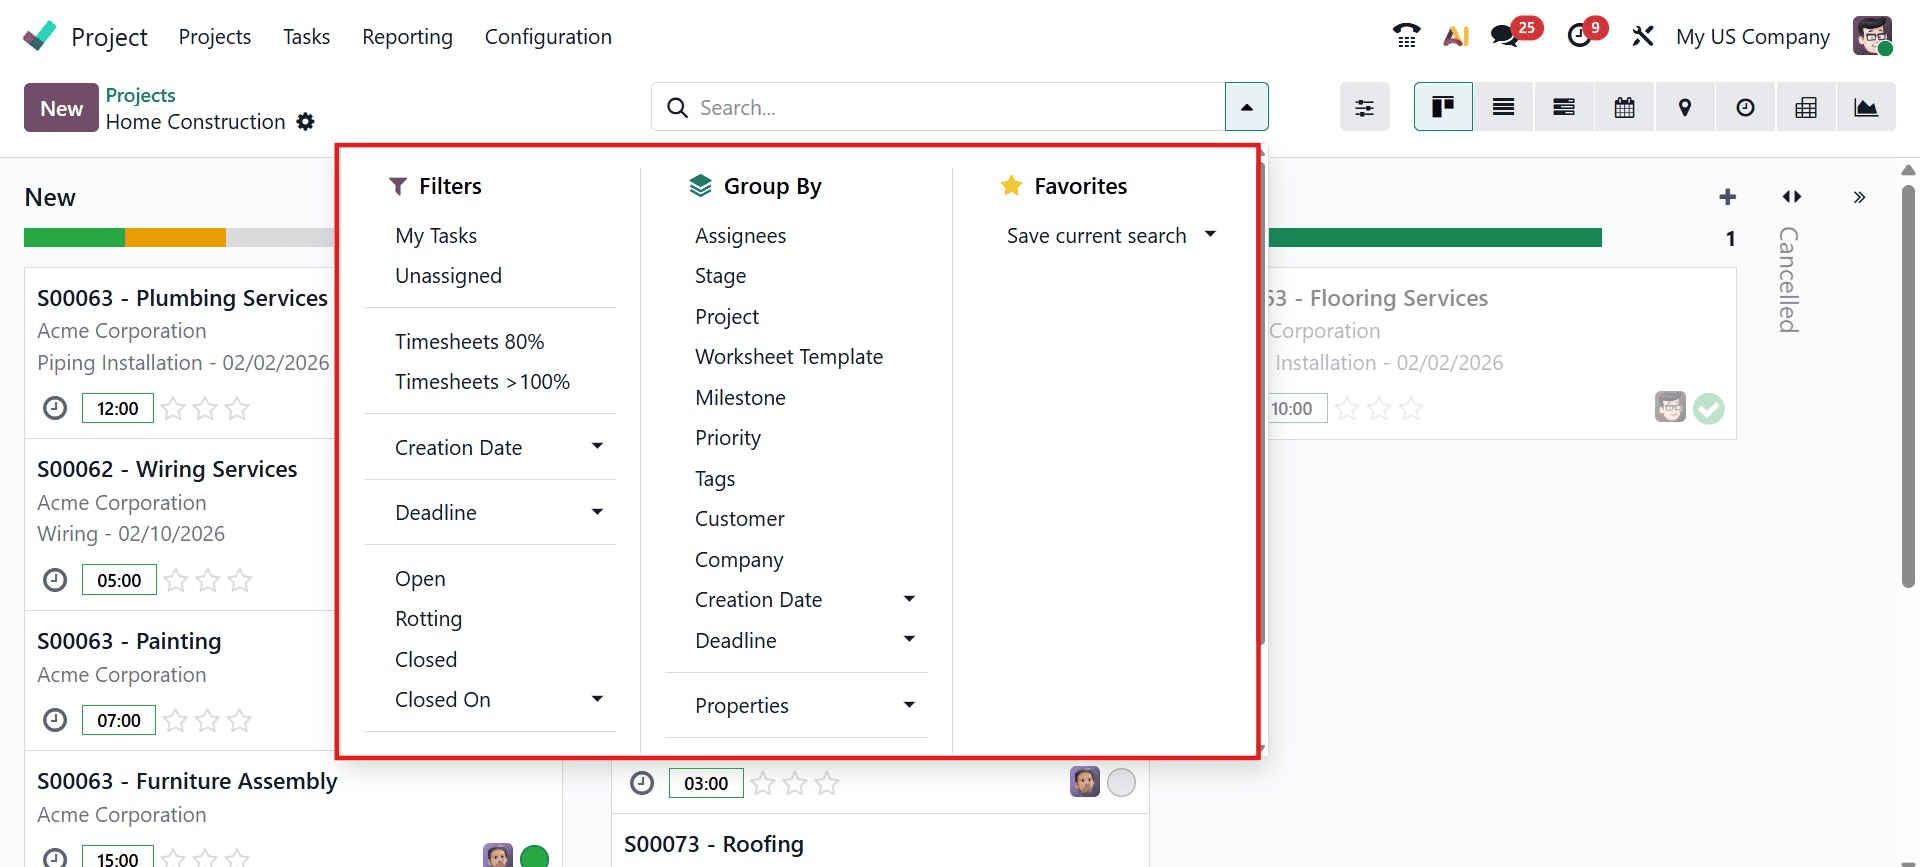Click green check state on Flooring Services
Viewport: 1920px width, 867px height.
(1709, 408)
